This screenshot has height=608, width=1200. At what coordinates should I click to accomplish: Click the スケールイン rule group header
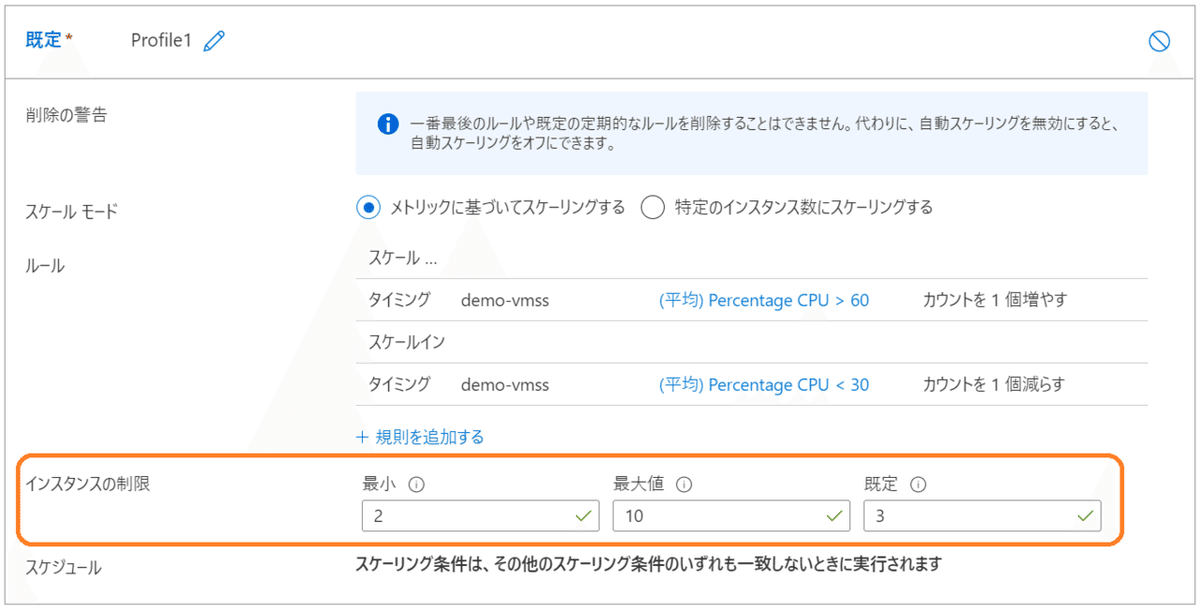(x=407, y=342)
